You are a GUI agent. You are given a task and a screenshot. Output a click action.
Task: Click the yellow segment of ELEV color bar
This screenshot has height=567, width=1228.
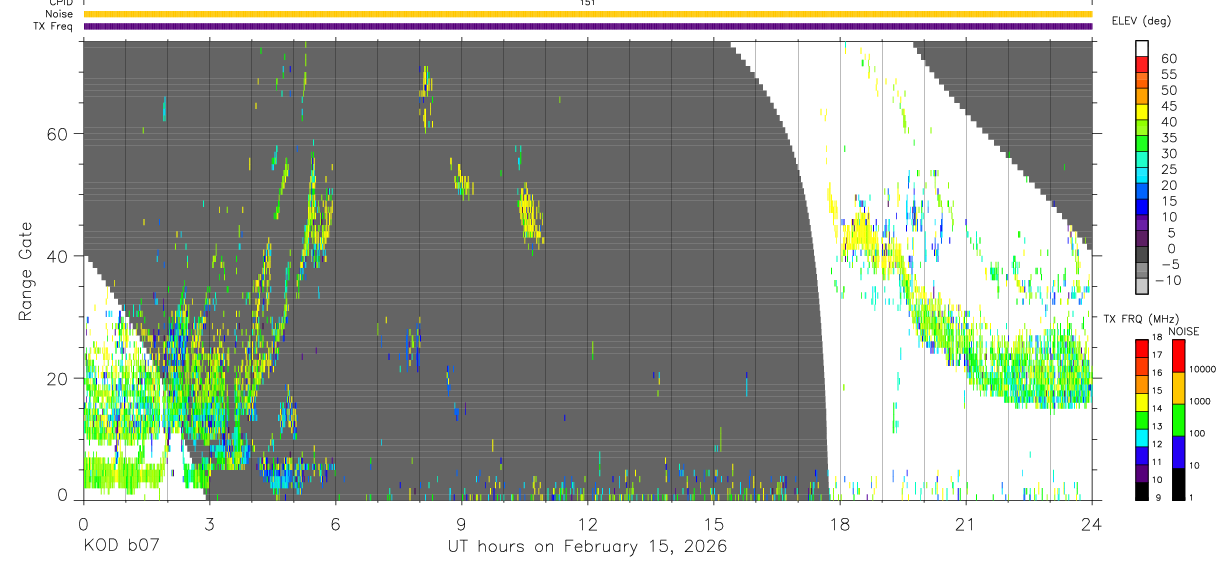(1142, 114)
